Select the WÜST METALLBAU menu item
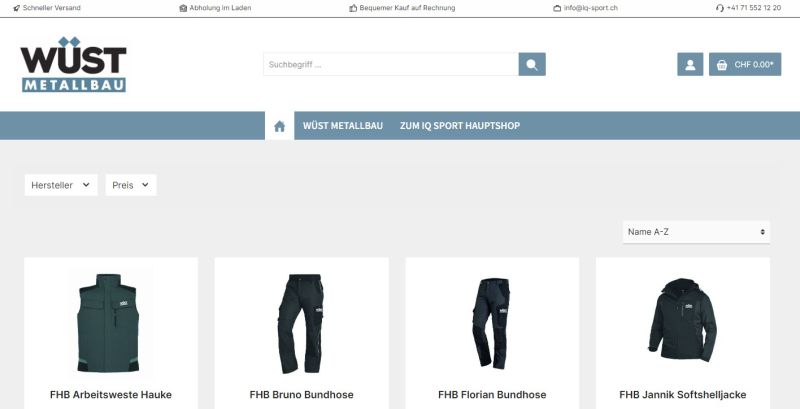Viewport: 800px width, 409px height. click(x=343, y=126)
